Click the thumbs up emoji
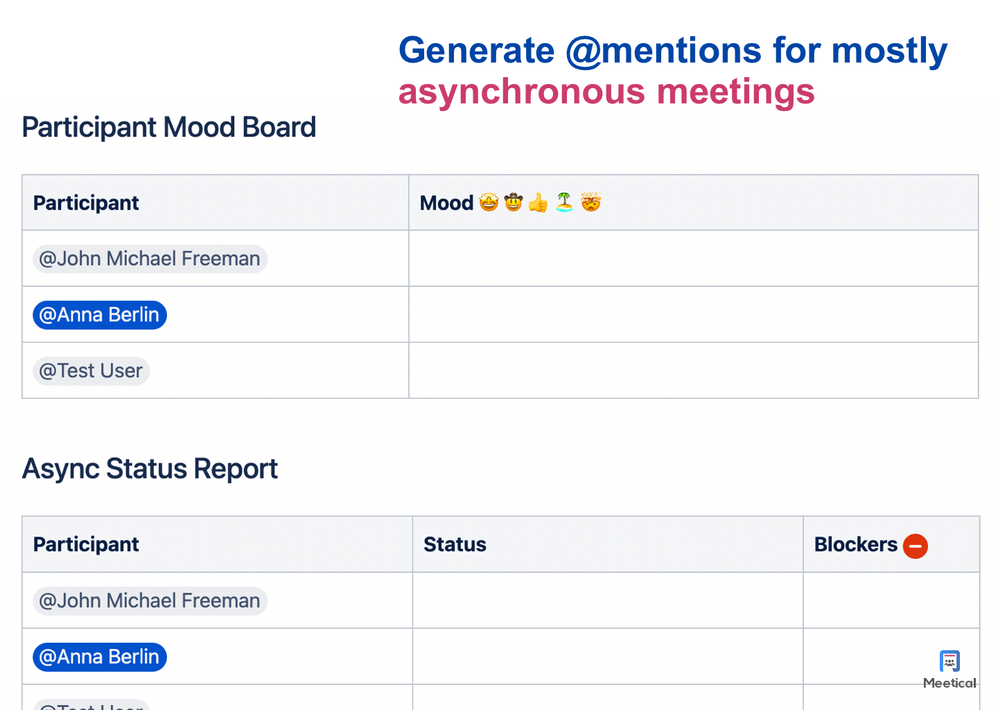Viewport: 998px width, 710px height. click(x=538, y=203)
